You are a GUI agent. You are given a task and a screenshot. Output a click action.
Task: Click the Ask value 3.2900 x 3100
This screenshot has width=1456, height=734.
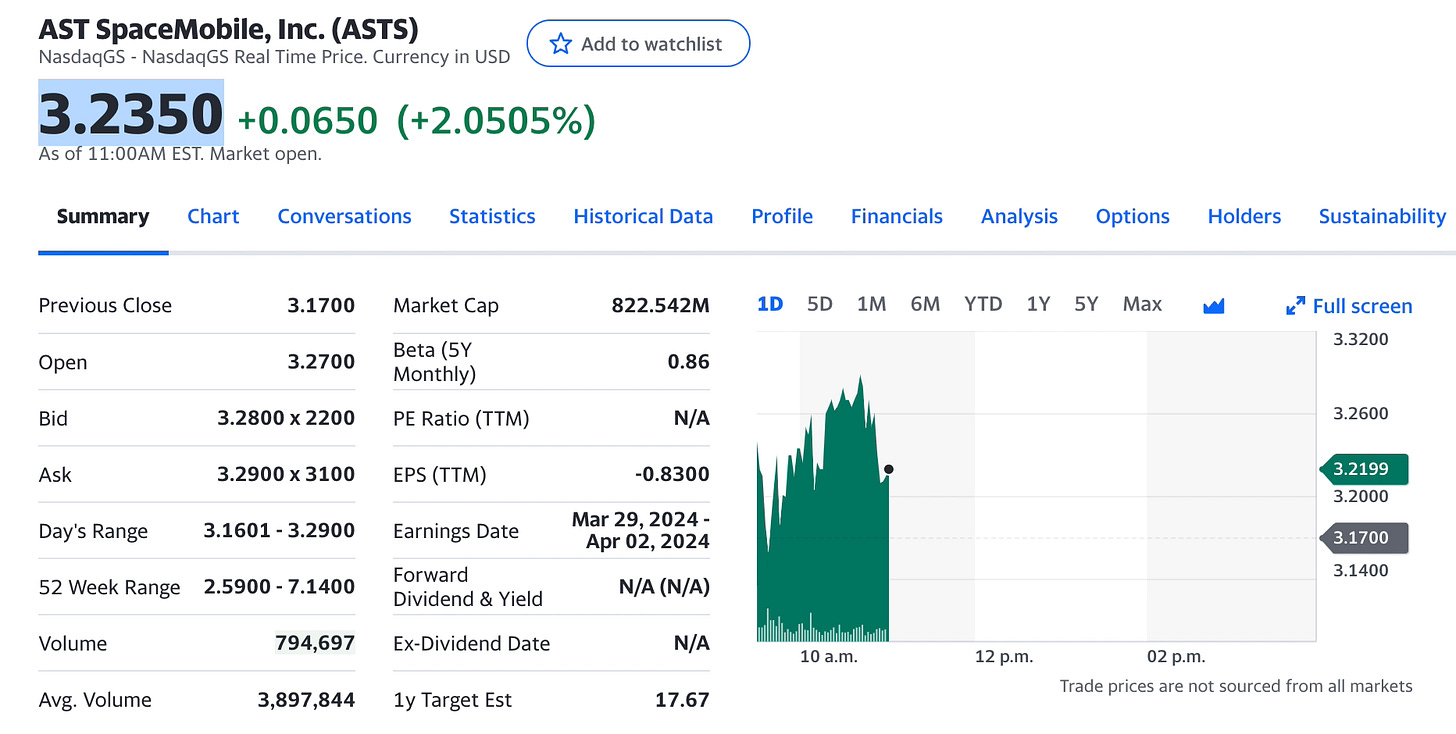coord(286,474)
